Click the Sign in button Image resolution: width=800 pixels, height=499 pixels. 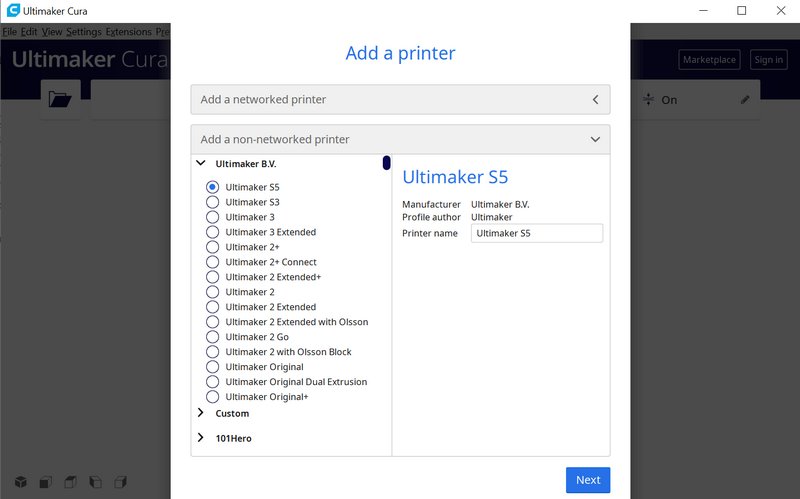(x=768, y=60)
